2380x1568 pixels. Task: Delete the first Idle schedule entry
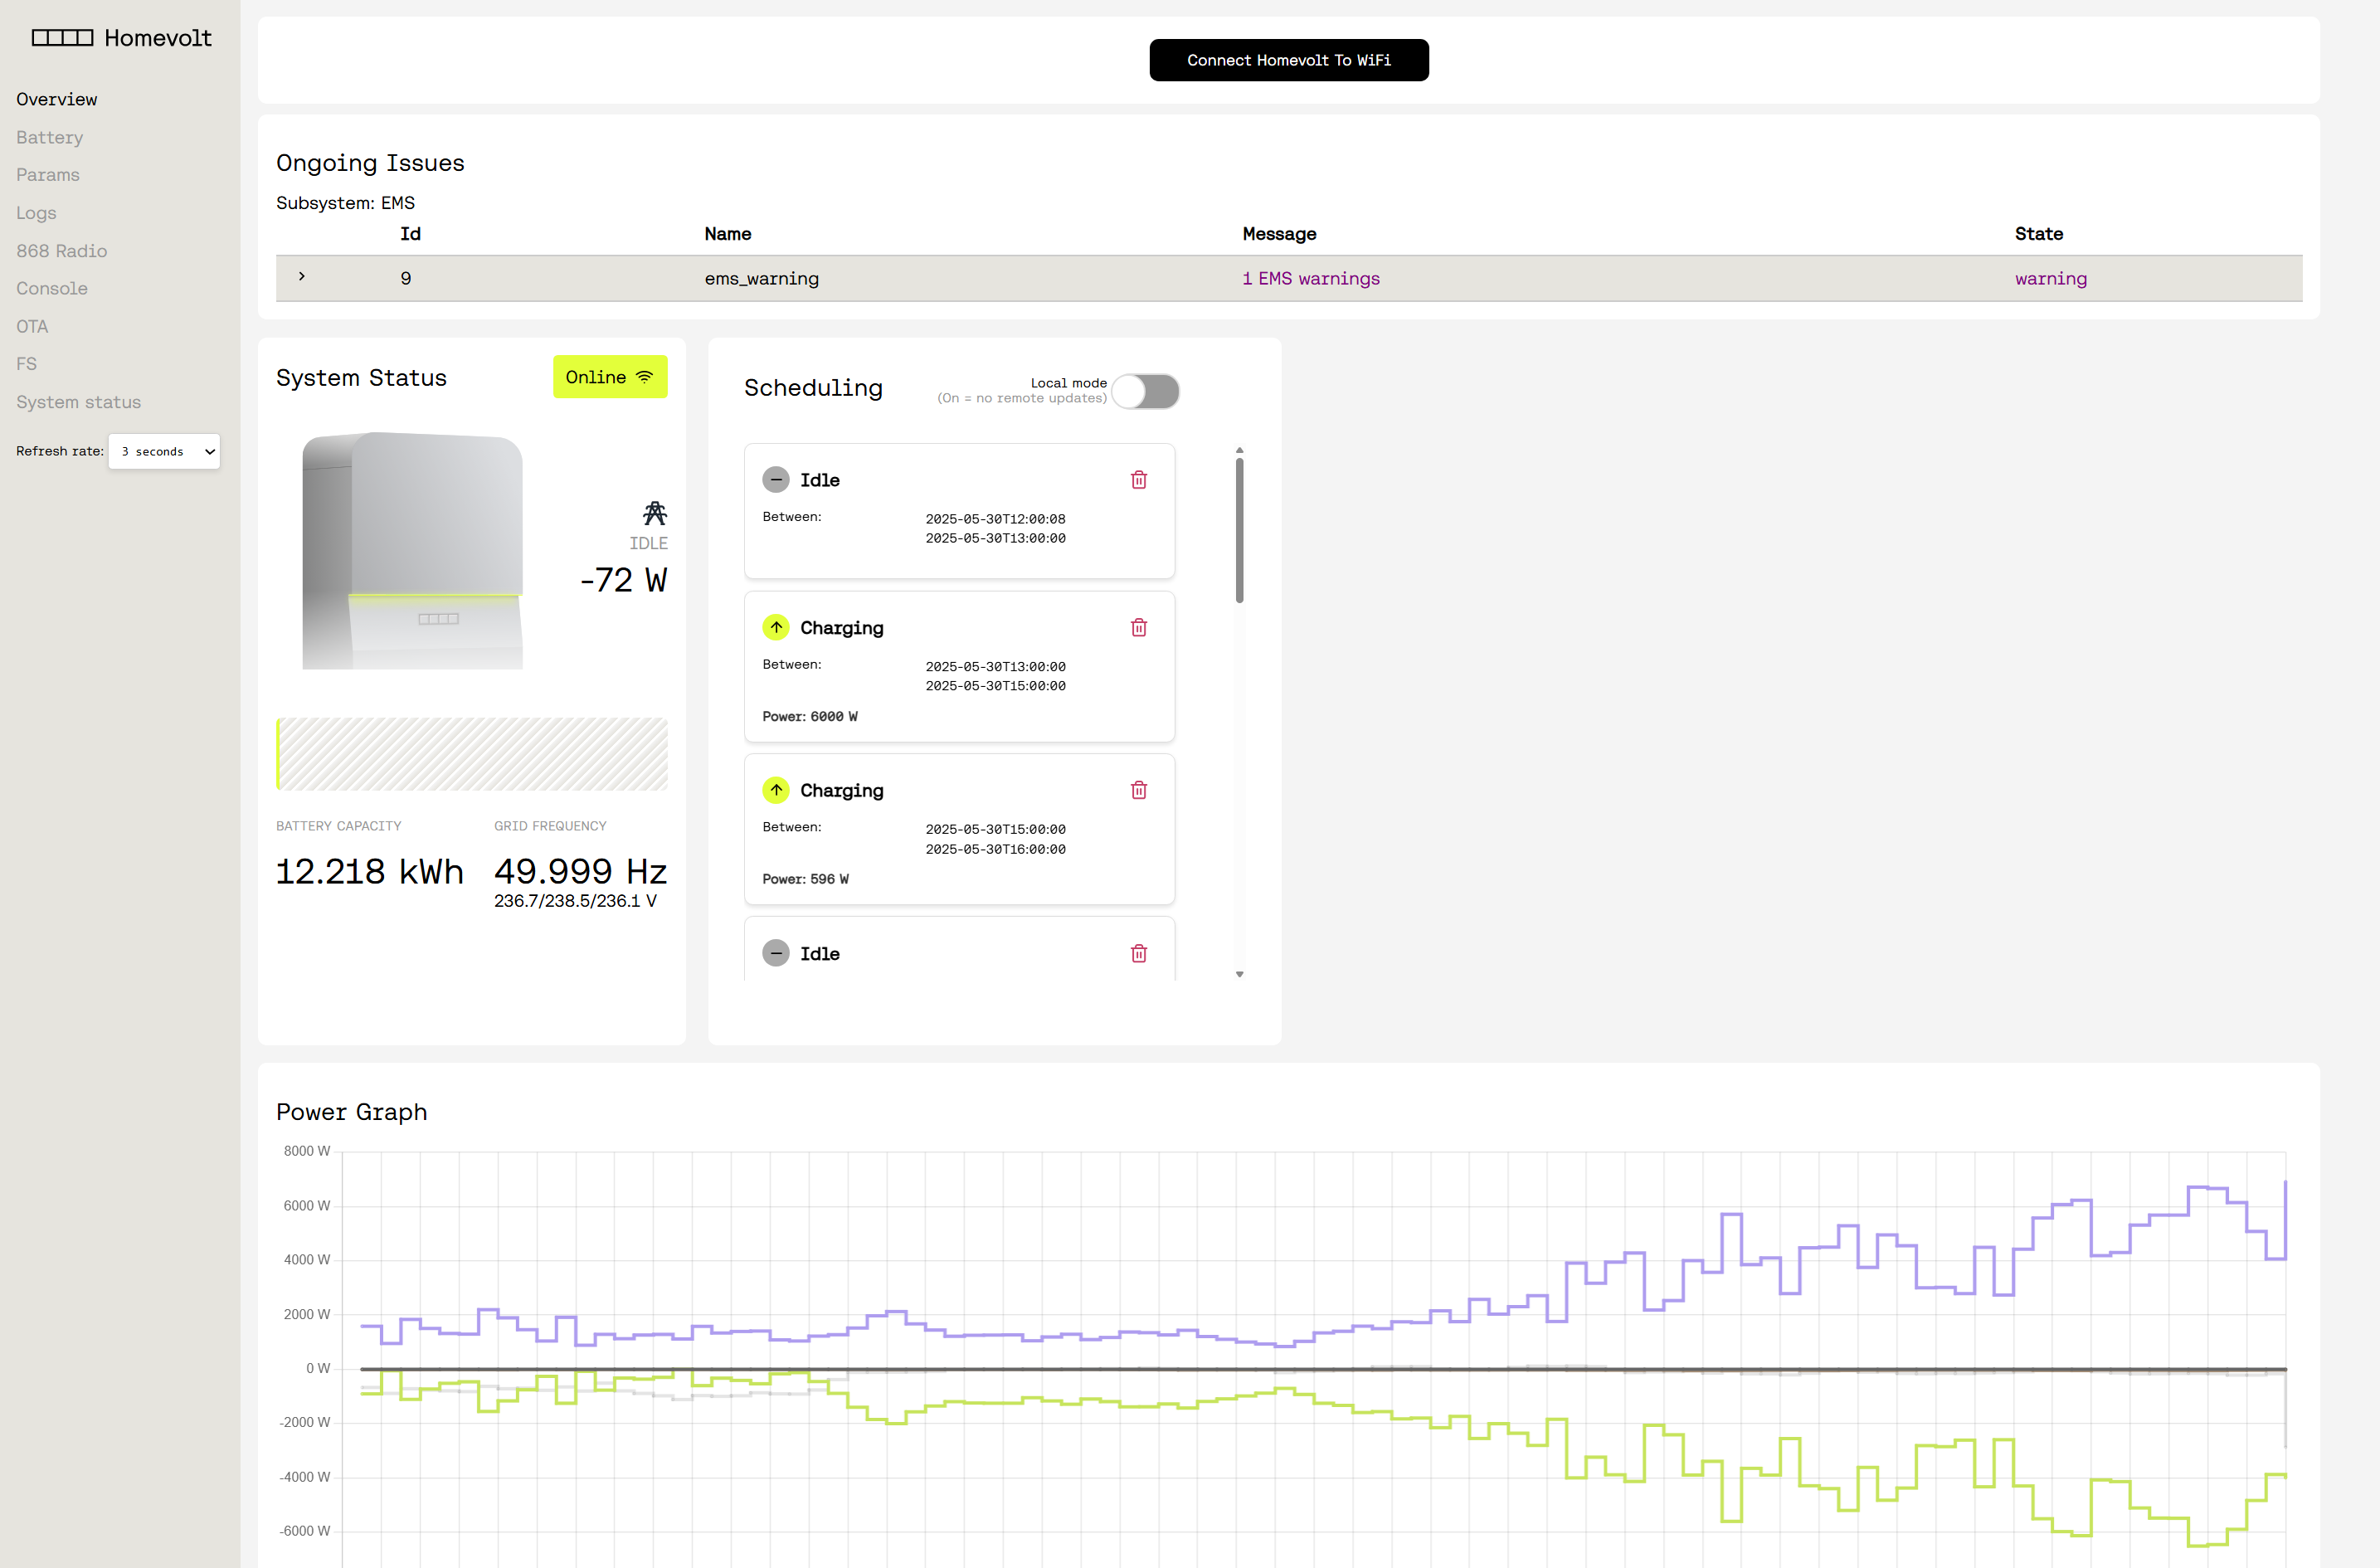click(x=1138, y=480)
